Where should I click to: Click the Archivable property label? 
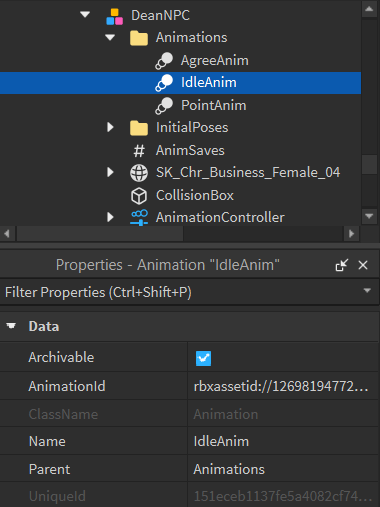pos(61,357)
